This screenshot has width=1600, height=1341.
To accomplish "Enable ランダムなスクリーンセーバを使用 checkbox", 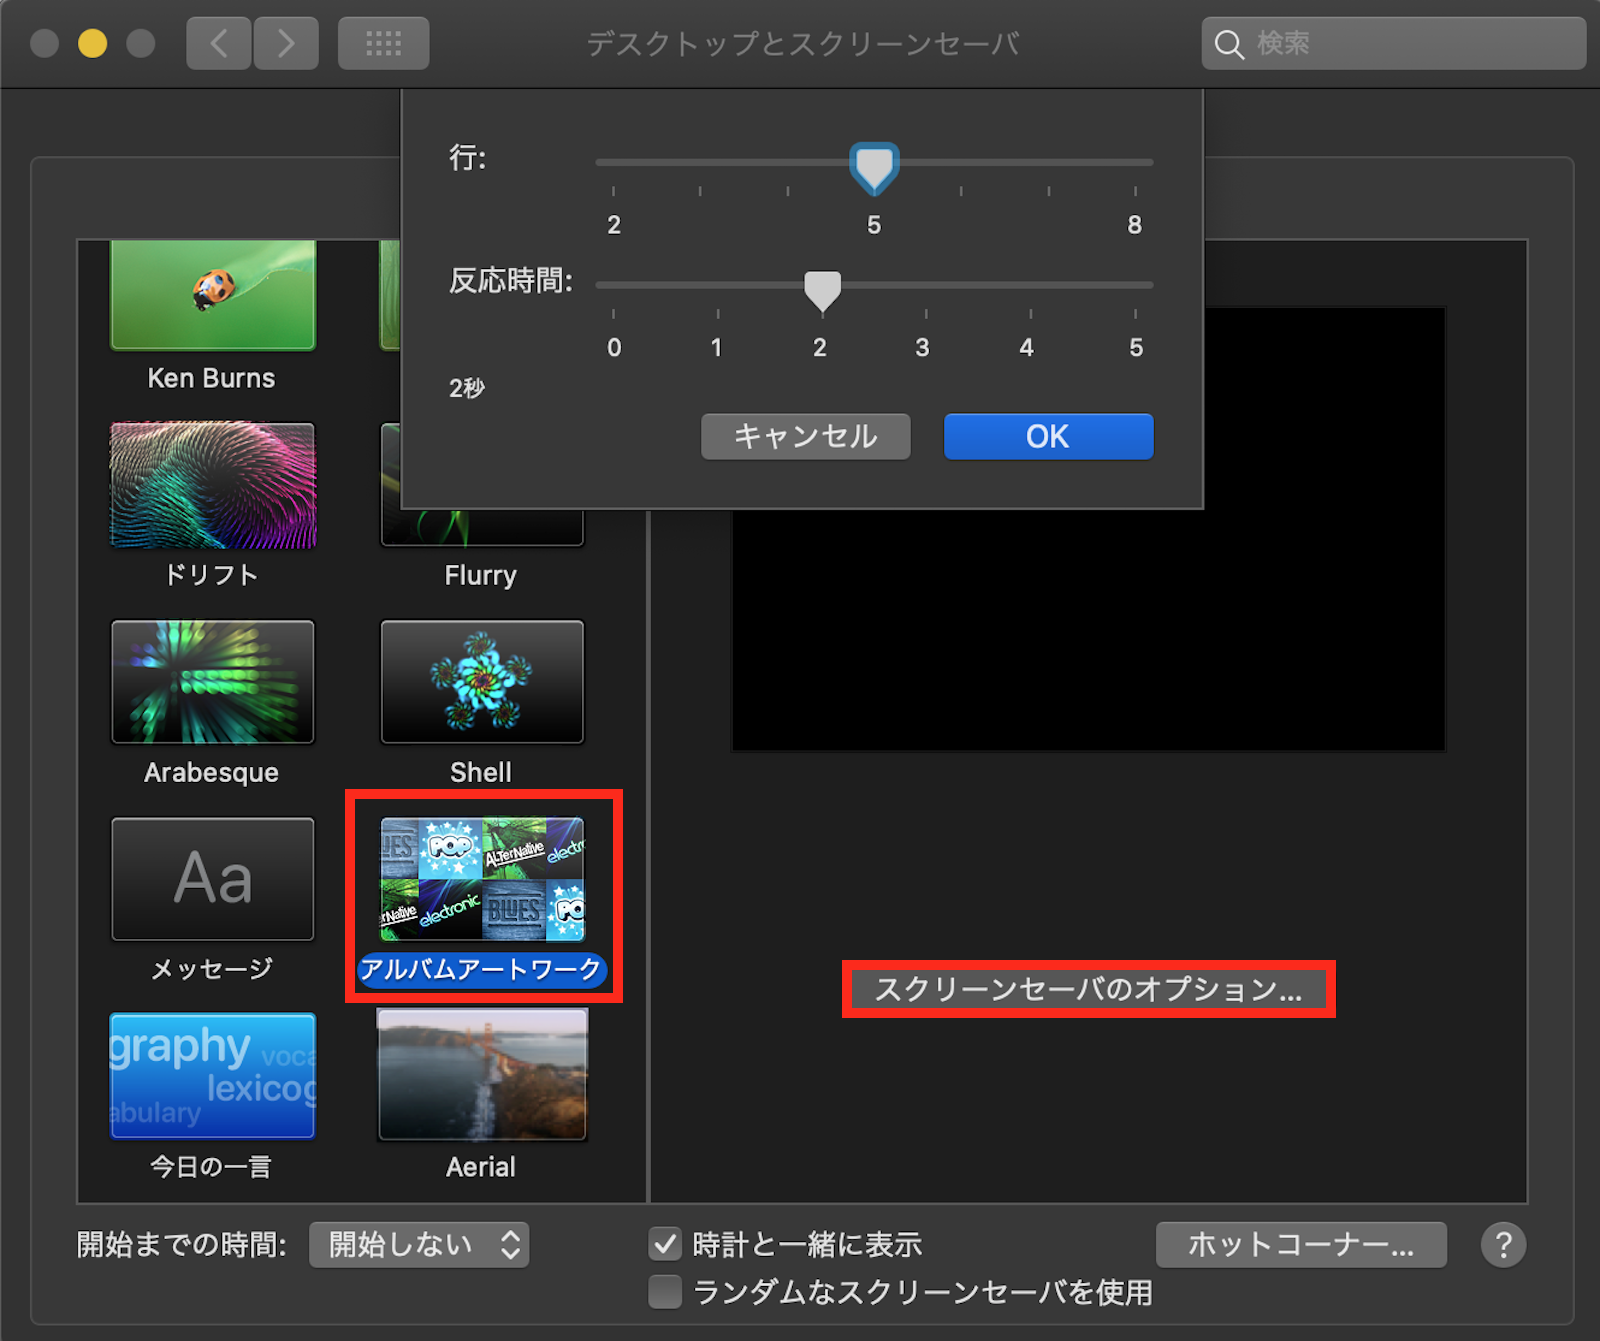I will [665, 1292].
